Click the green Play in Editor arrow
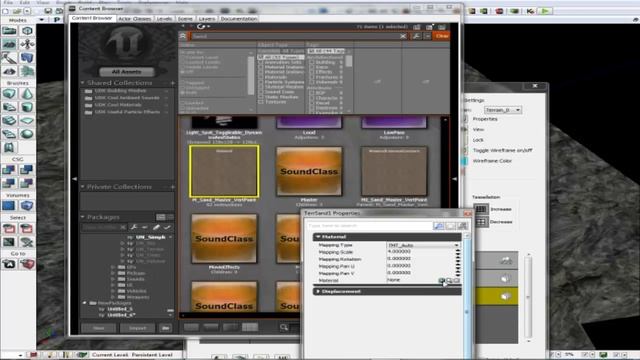 click(x=545, y=11)
